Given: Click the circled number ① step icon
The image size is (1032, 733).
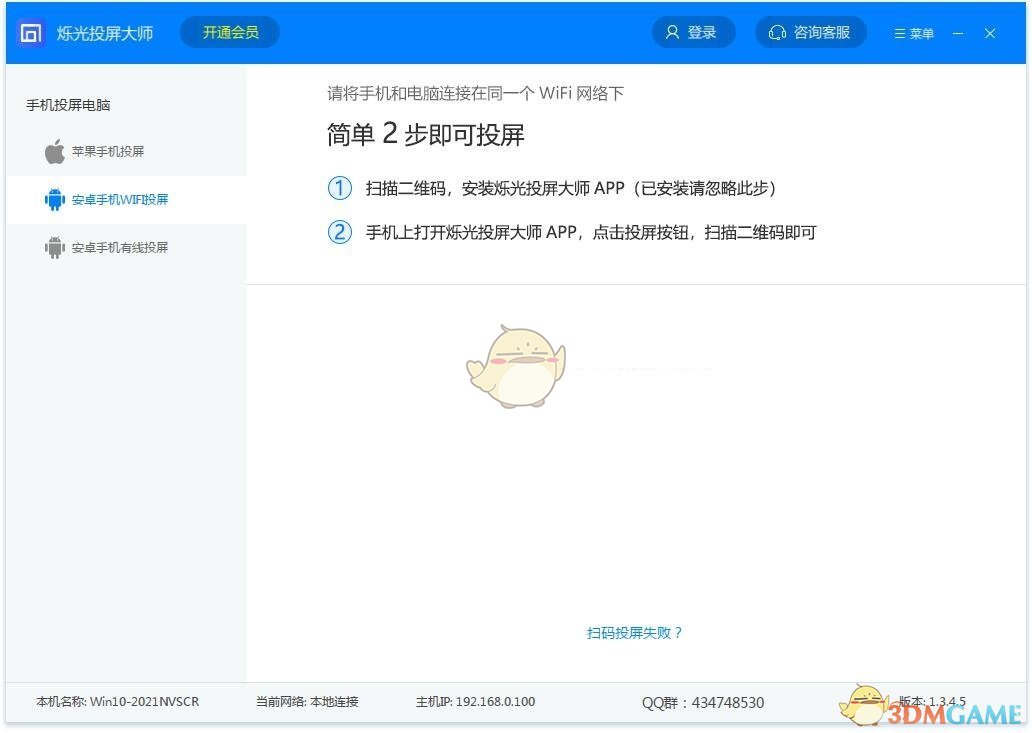Looking at the screenshot, I should click(340, 188).
